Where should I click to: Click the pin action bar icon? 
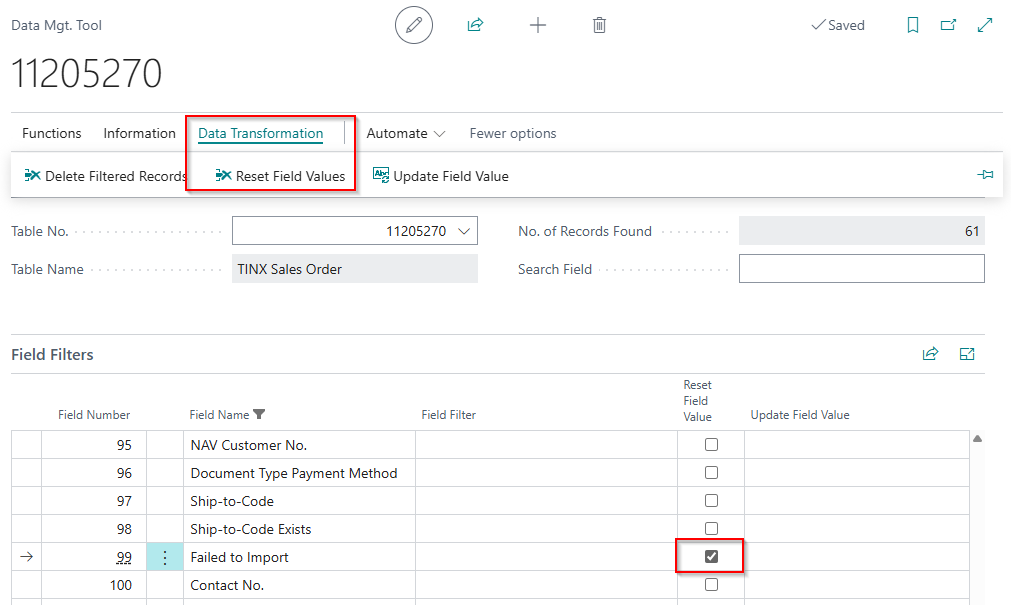(x=985, y=175)
